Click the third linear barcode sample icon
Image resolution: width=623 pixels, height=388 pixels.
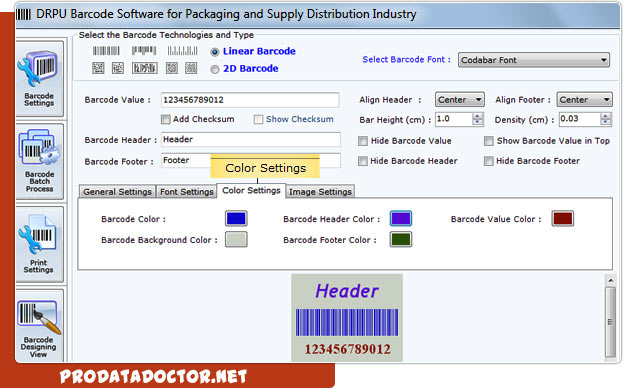point(182,50)
